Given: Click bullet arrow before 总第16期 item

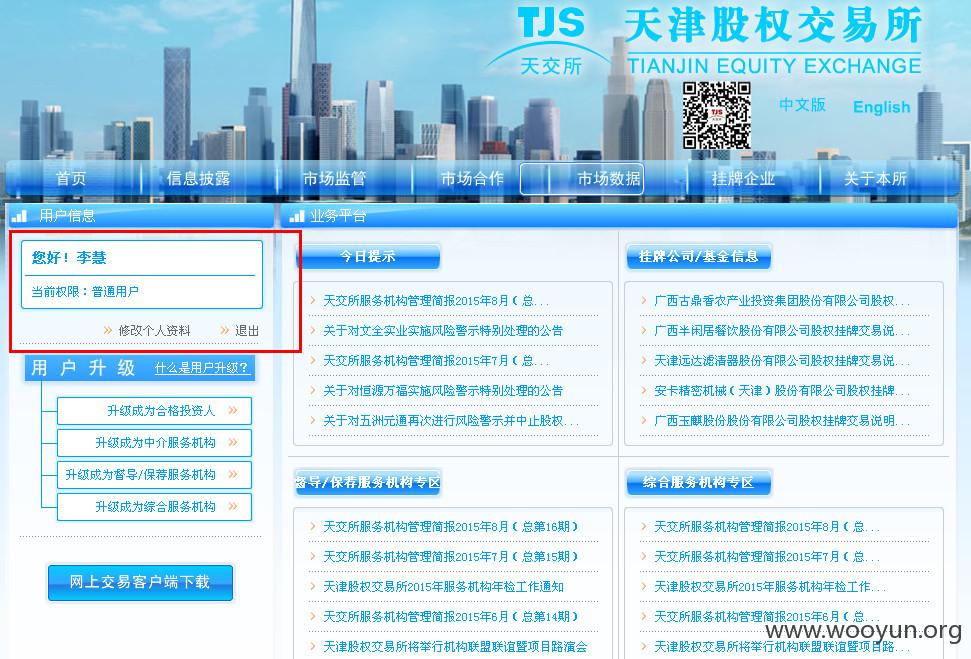Looking at the screenshot, I should (313, 526).
